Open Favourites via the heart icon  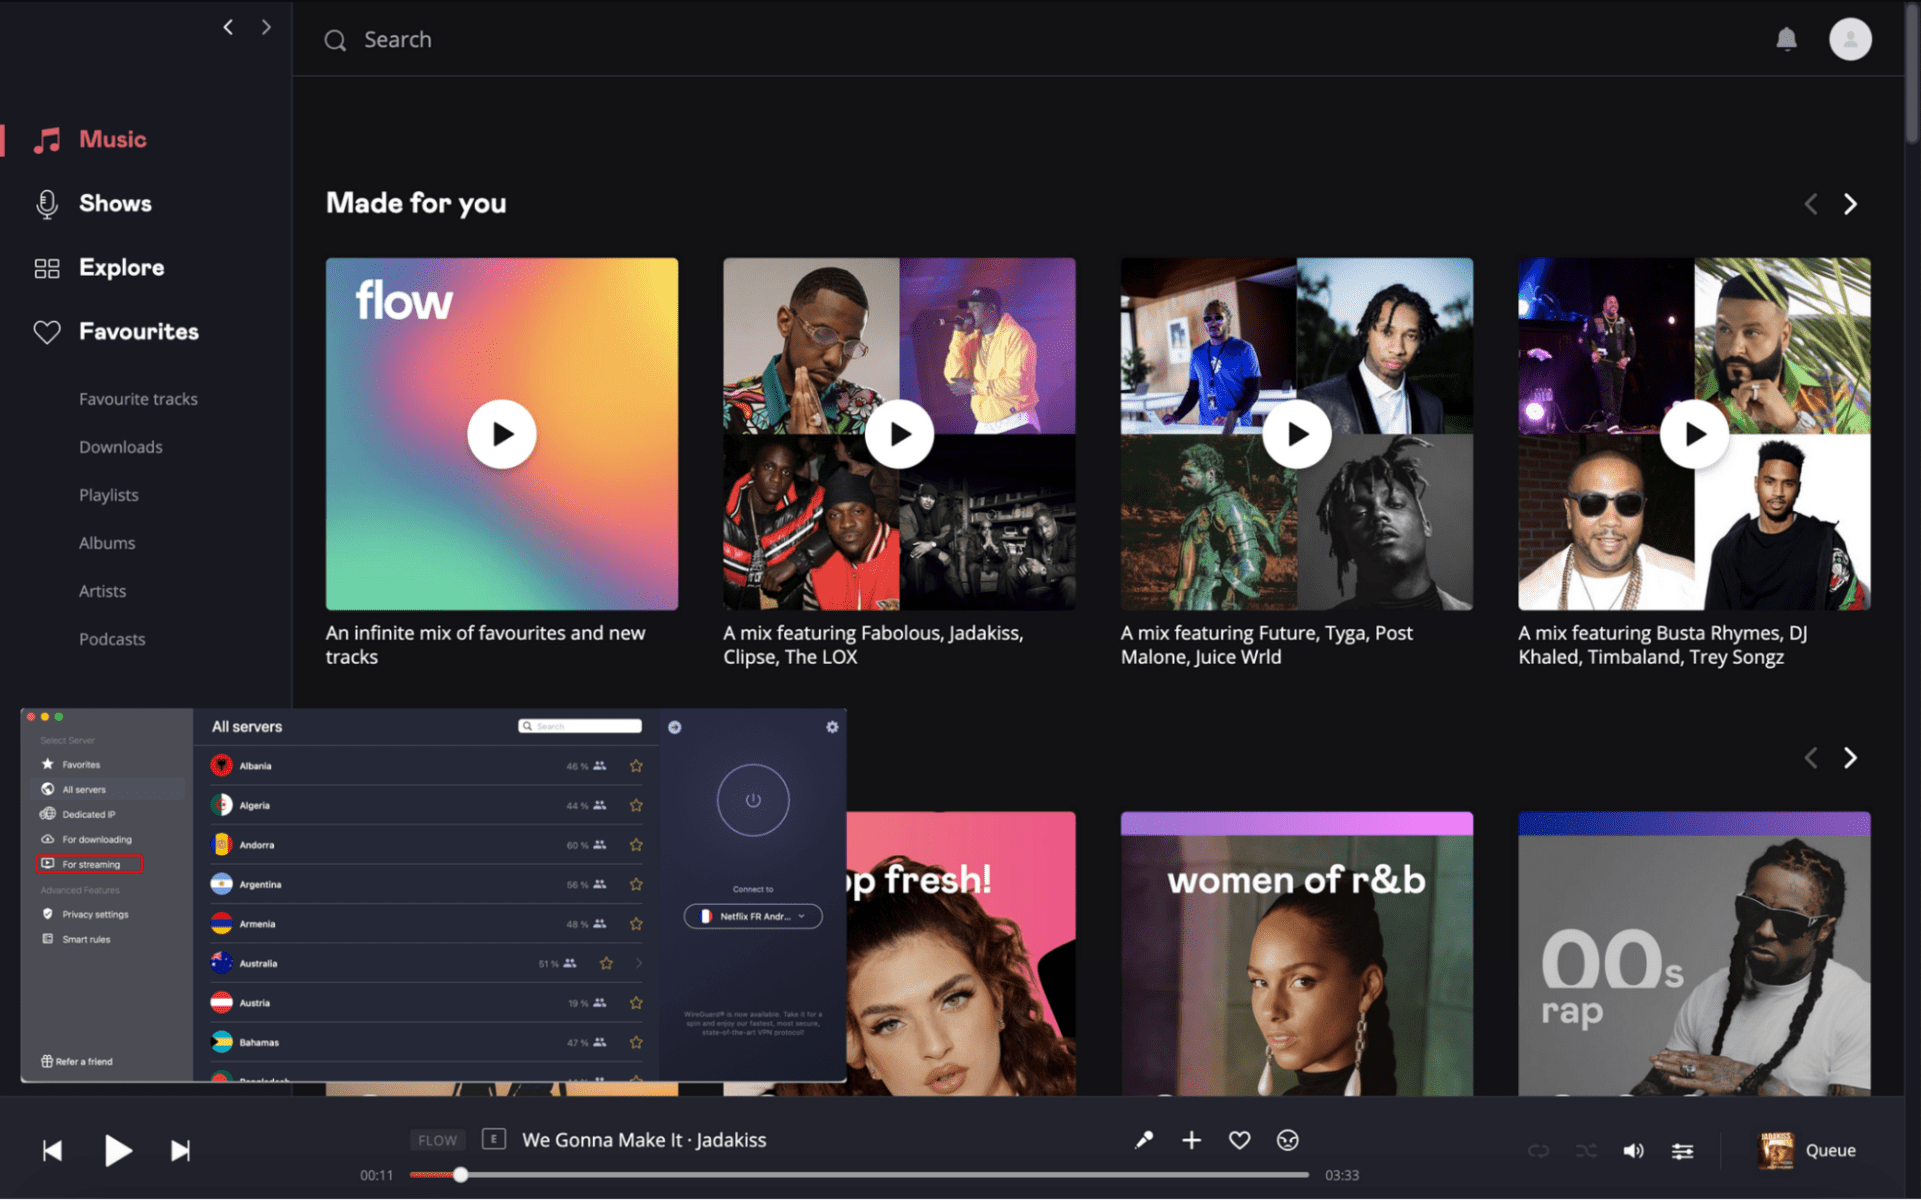coord(46,331)
